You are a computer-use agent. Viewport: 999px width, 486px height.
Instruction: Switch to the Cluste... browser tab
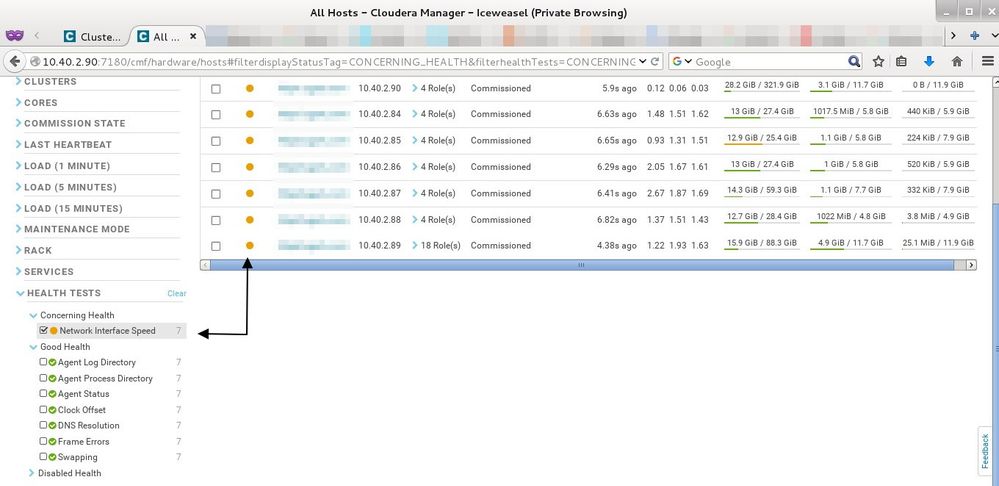[x=92, y=37]
